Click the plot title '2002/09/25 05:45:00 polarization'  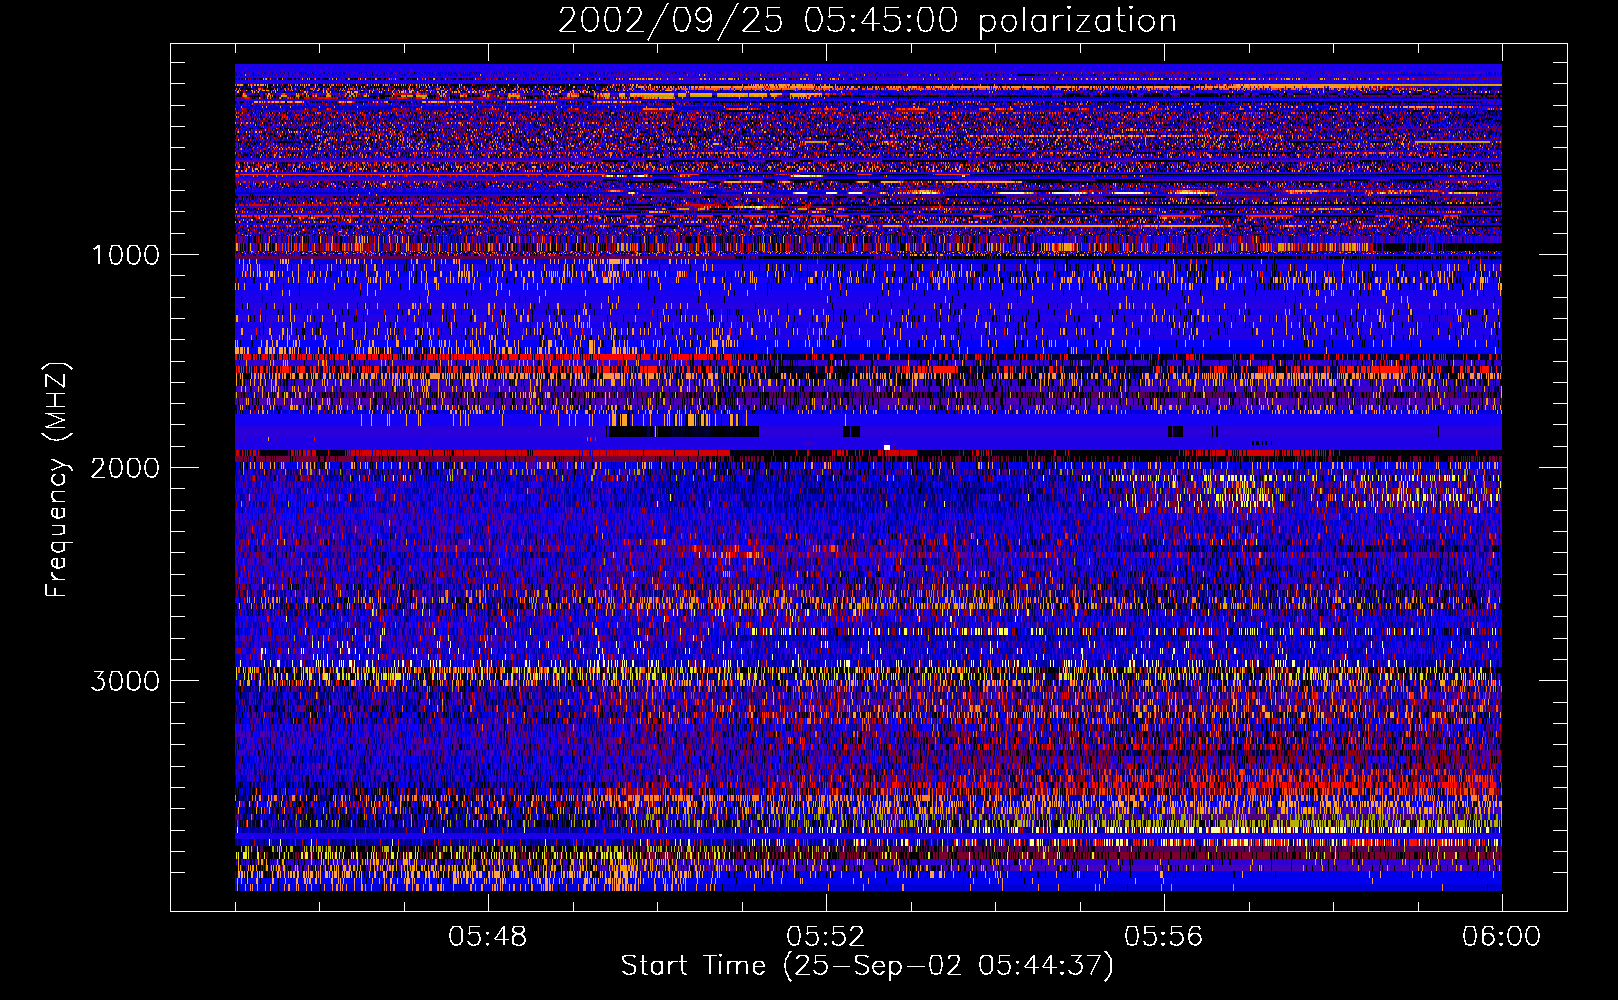pyautogui.click(x=867, y=21)
